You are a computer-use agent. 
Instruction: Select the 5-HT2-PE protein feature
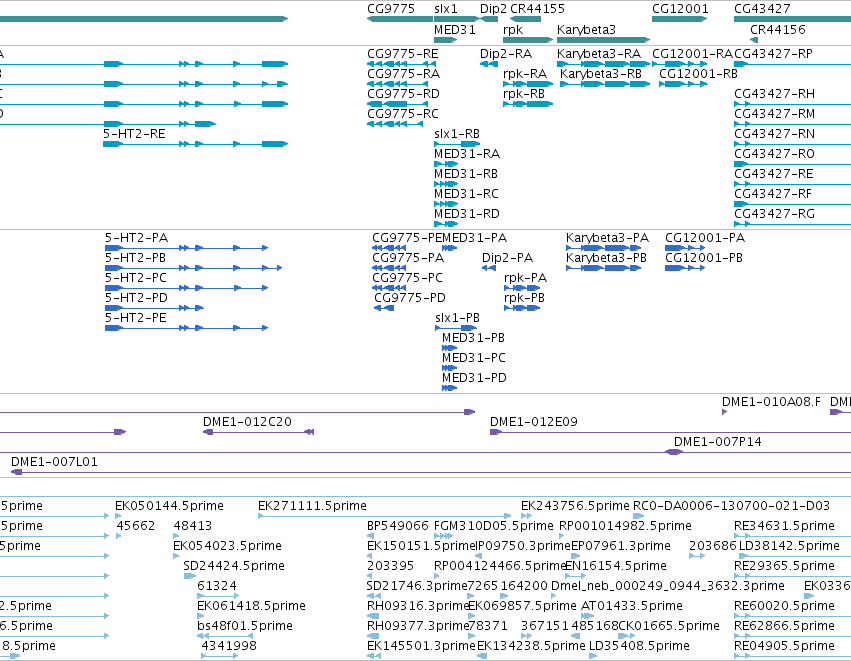[186, 328]
